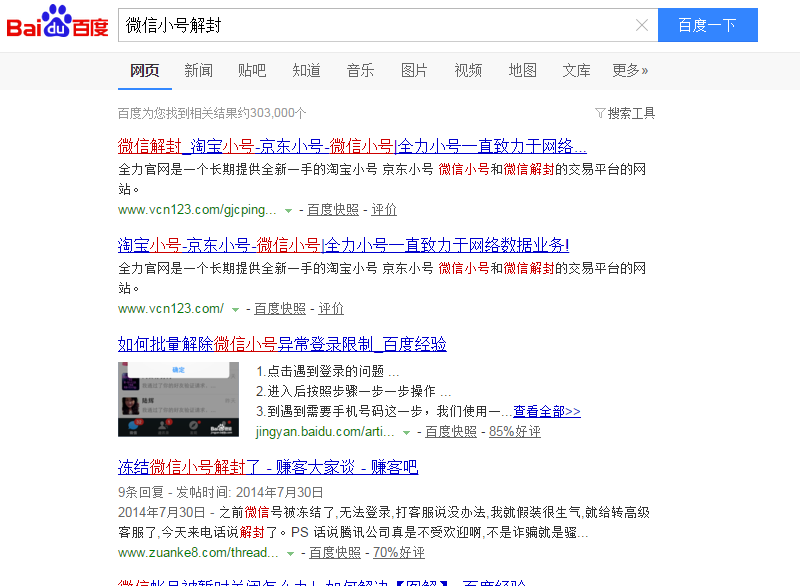This screenshot has width=800, height=586.
Task: Click the 搜索工具 filter icon
Action: 600,113
